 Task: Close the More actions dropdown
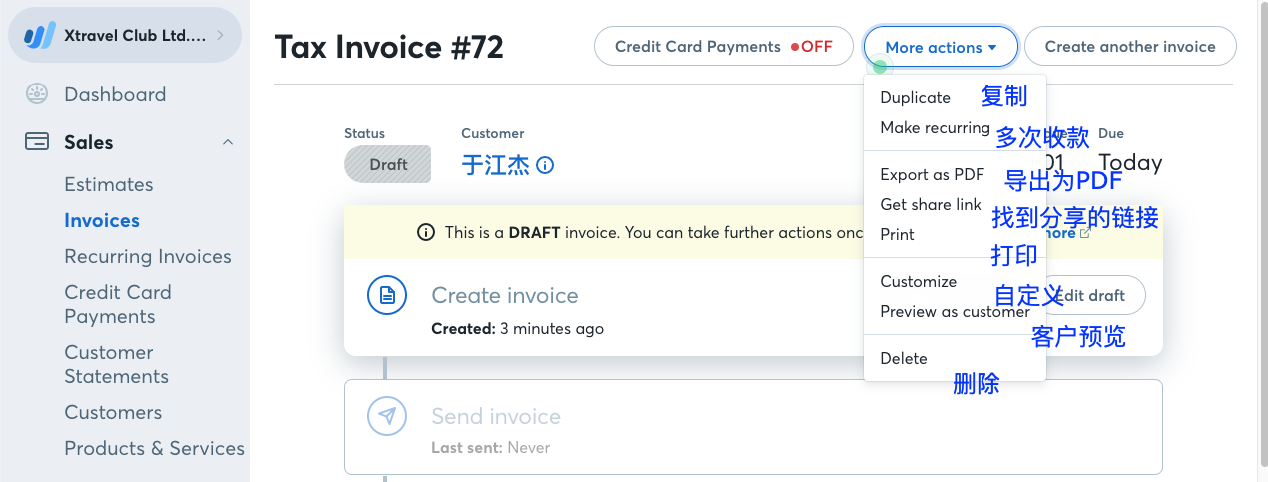tap(941, 47)
